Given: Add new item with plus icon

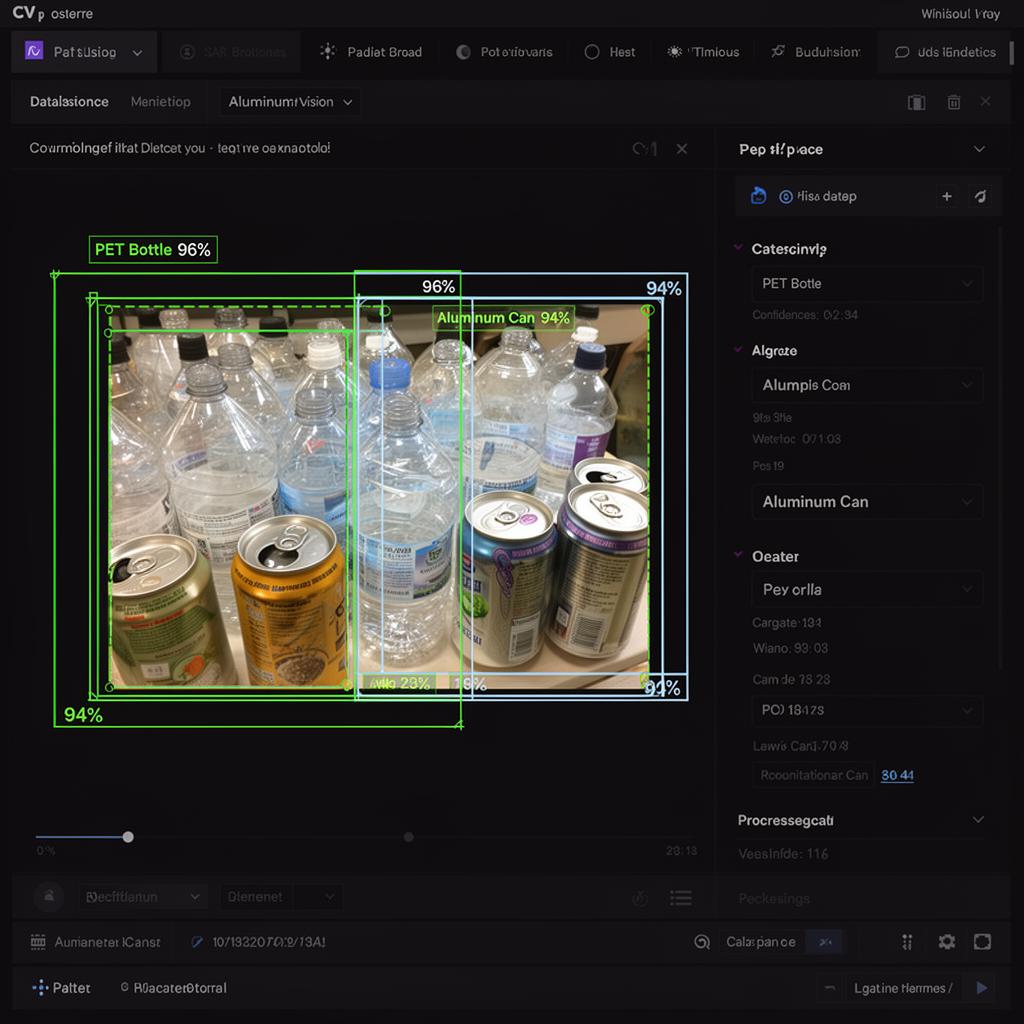Looking at the screenshot, I should tap(946, 196).
